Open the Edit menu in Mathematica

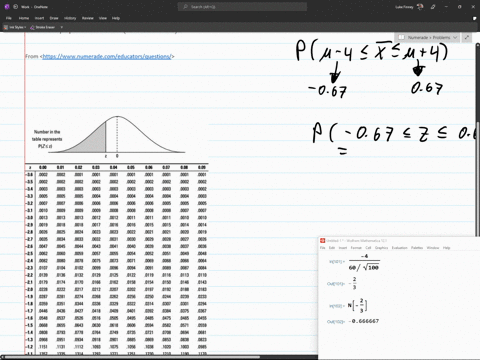tap(332, 248)
